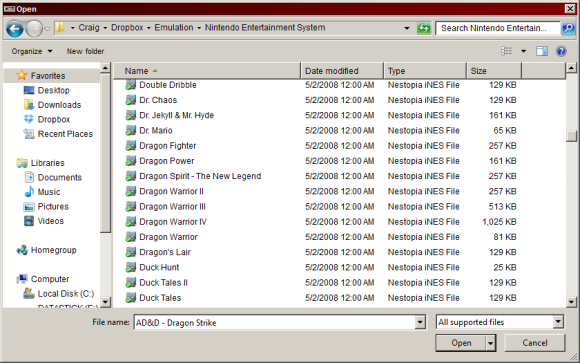Focus the Search Nintendo Entertainment field
This screenshot has height=363, width=580.
coord(498,28)
